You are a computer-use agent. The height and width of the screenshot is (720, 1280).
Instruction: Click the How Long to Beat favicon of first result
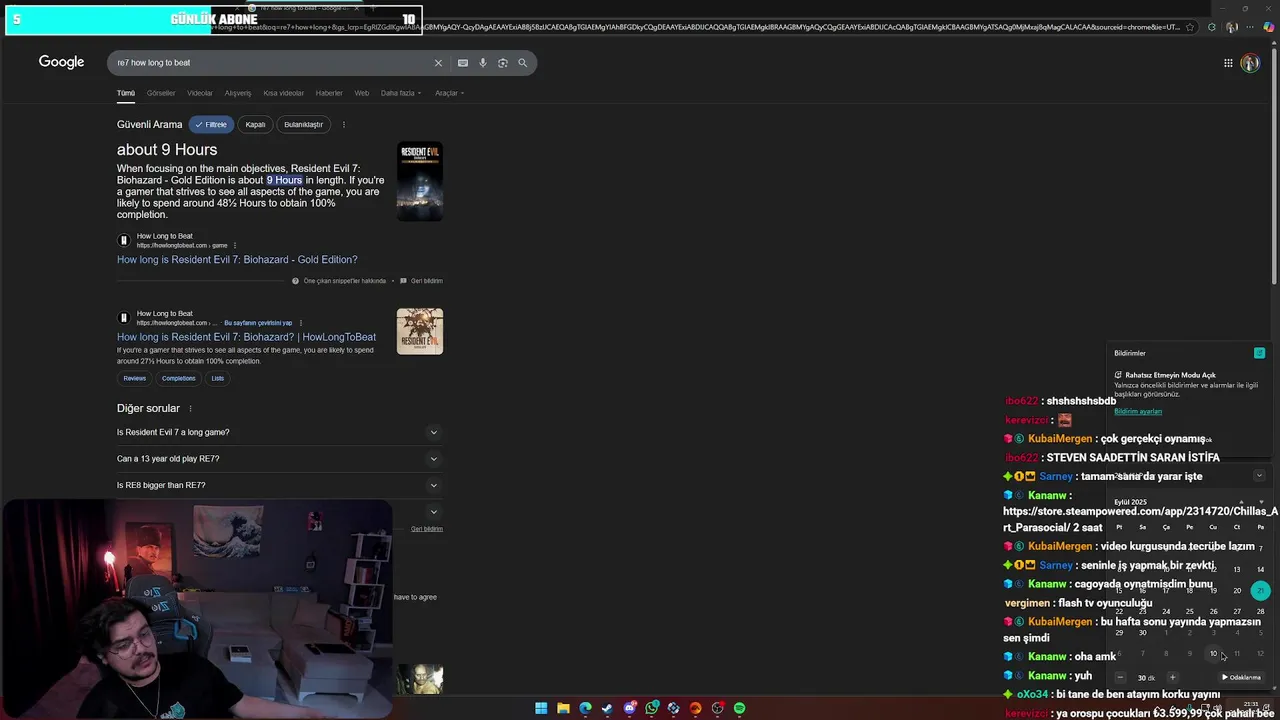(124, 240)
